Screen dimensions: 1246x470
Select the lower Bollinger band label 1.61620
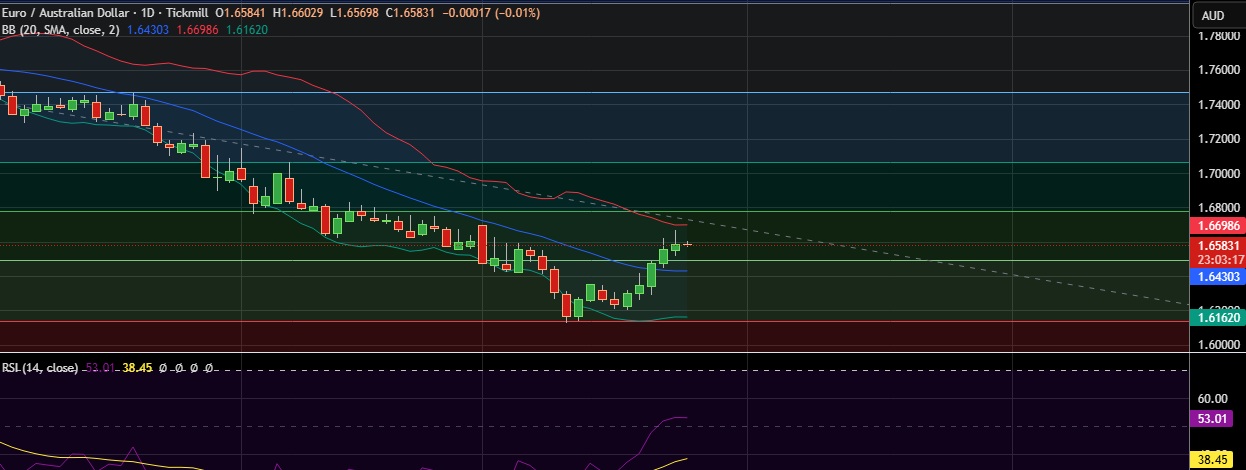coord(1217,317)
